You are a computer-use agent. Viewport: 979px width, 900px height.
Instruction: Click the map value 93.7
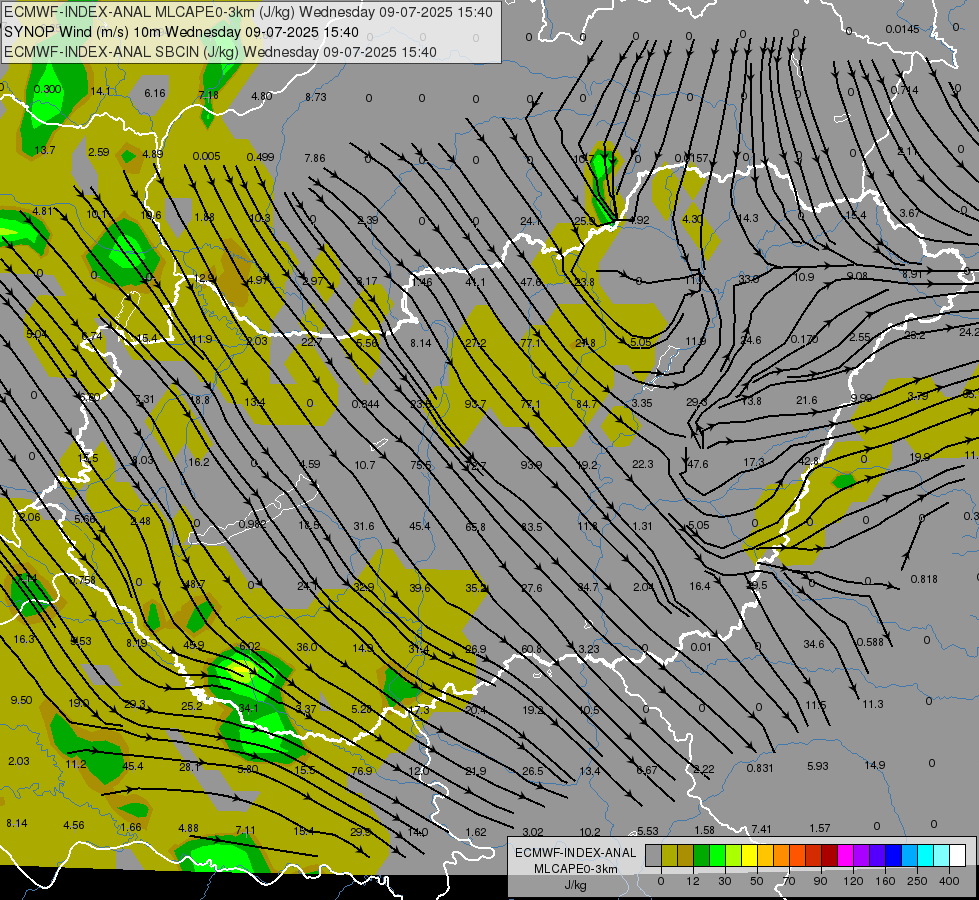475,404
